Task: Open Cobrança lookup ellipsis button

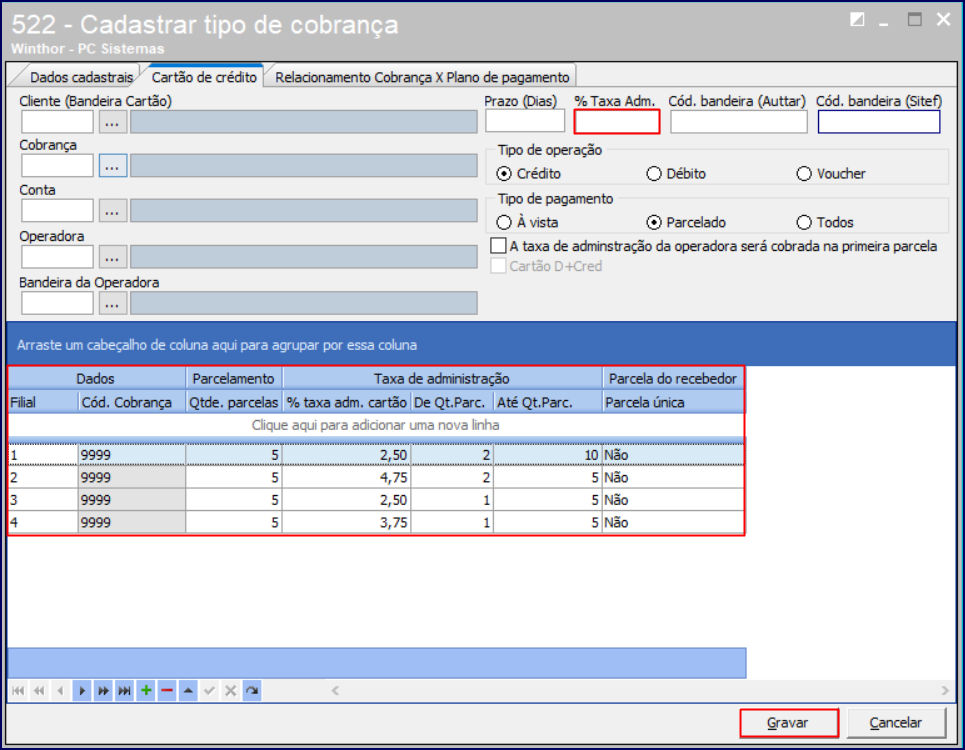Action: tap(113, 166)
